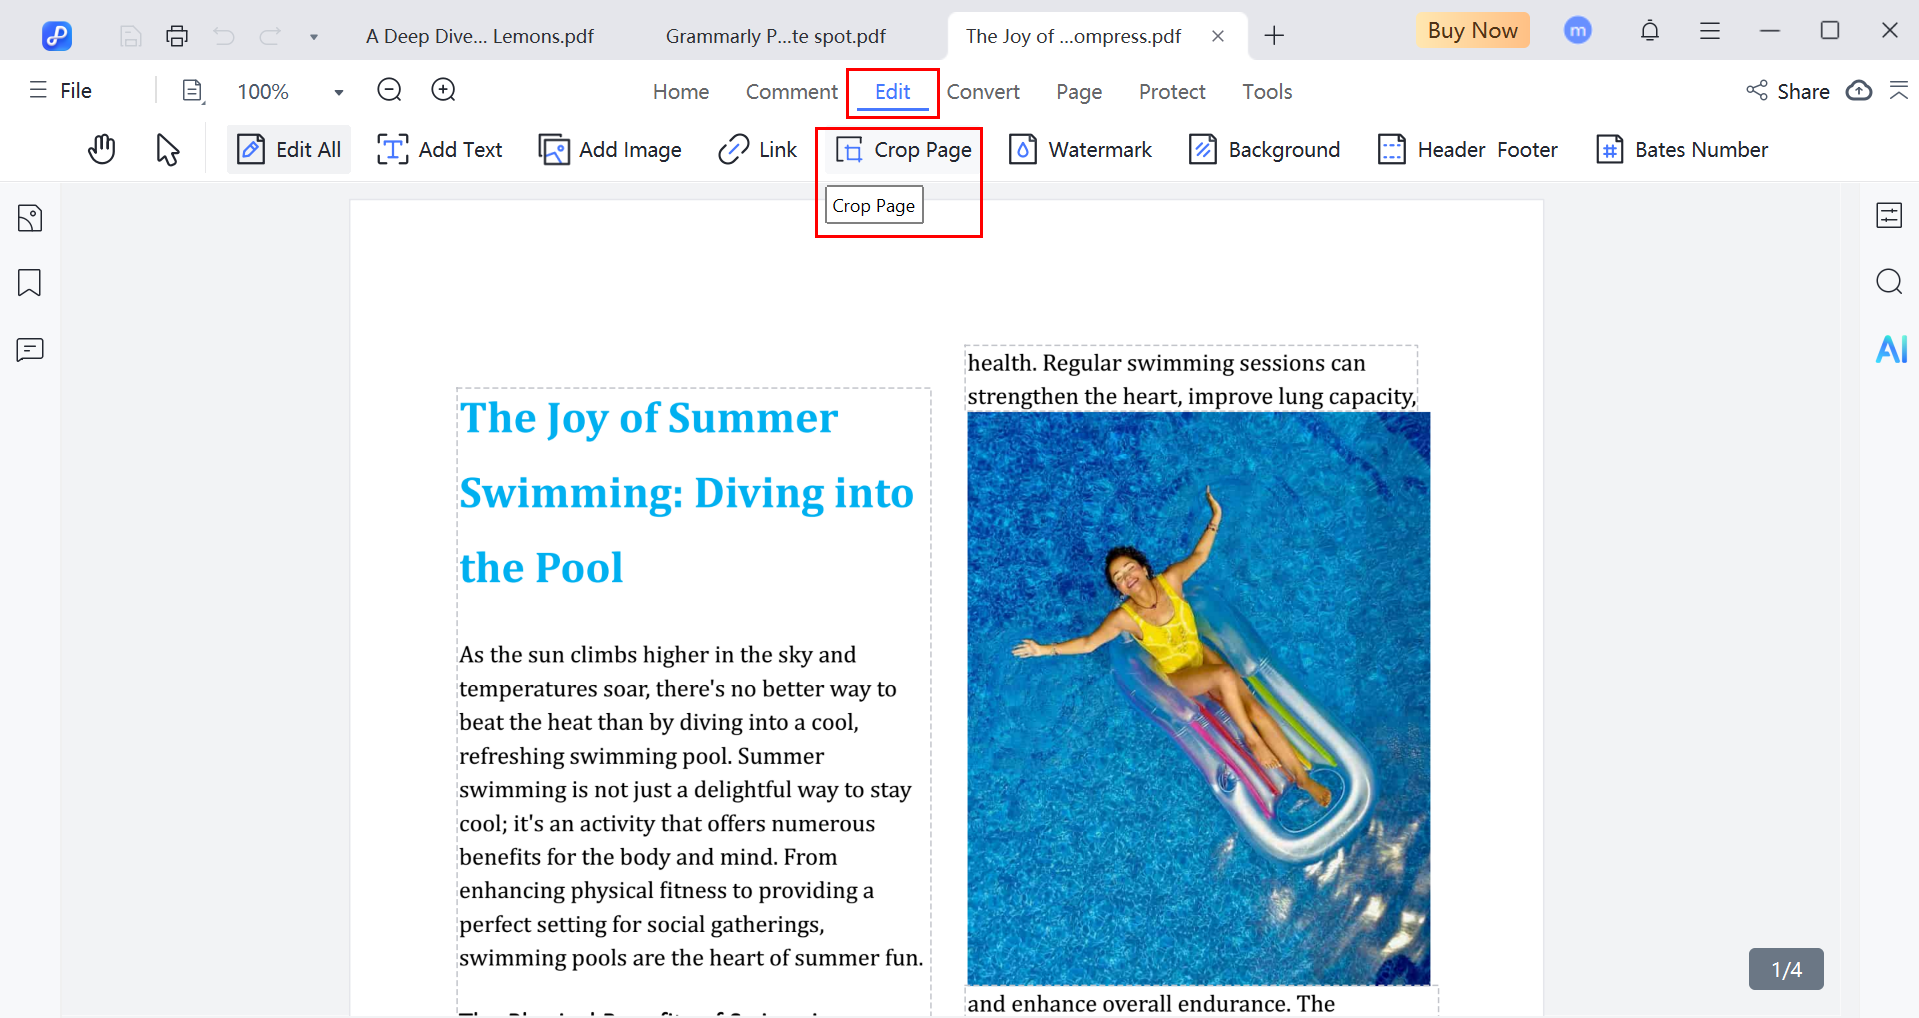Select the arrow selection tool

pyautogui.click(x=167, y=150)
